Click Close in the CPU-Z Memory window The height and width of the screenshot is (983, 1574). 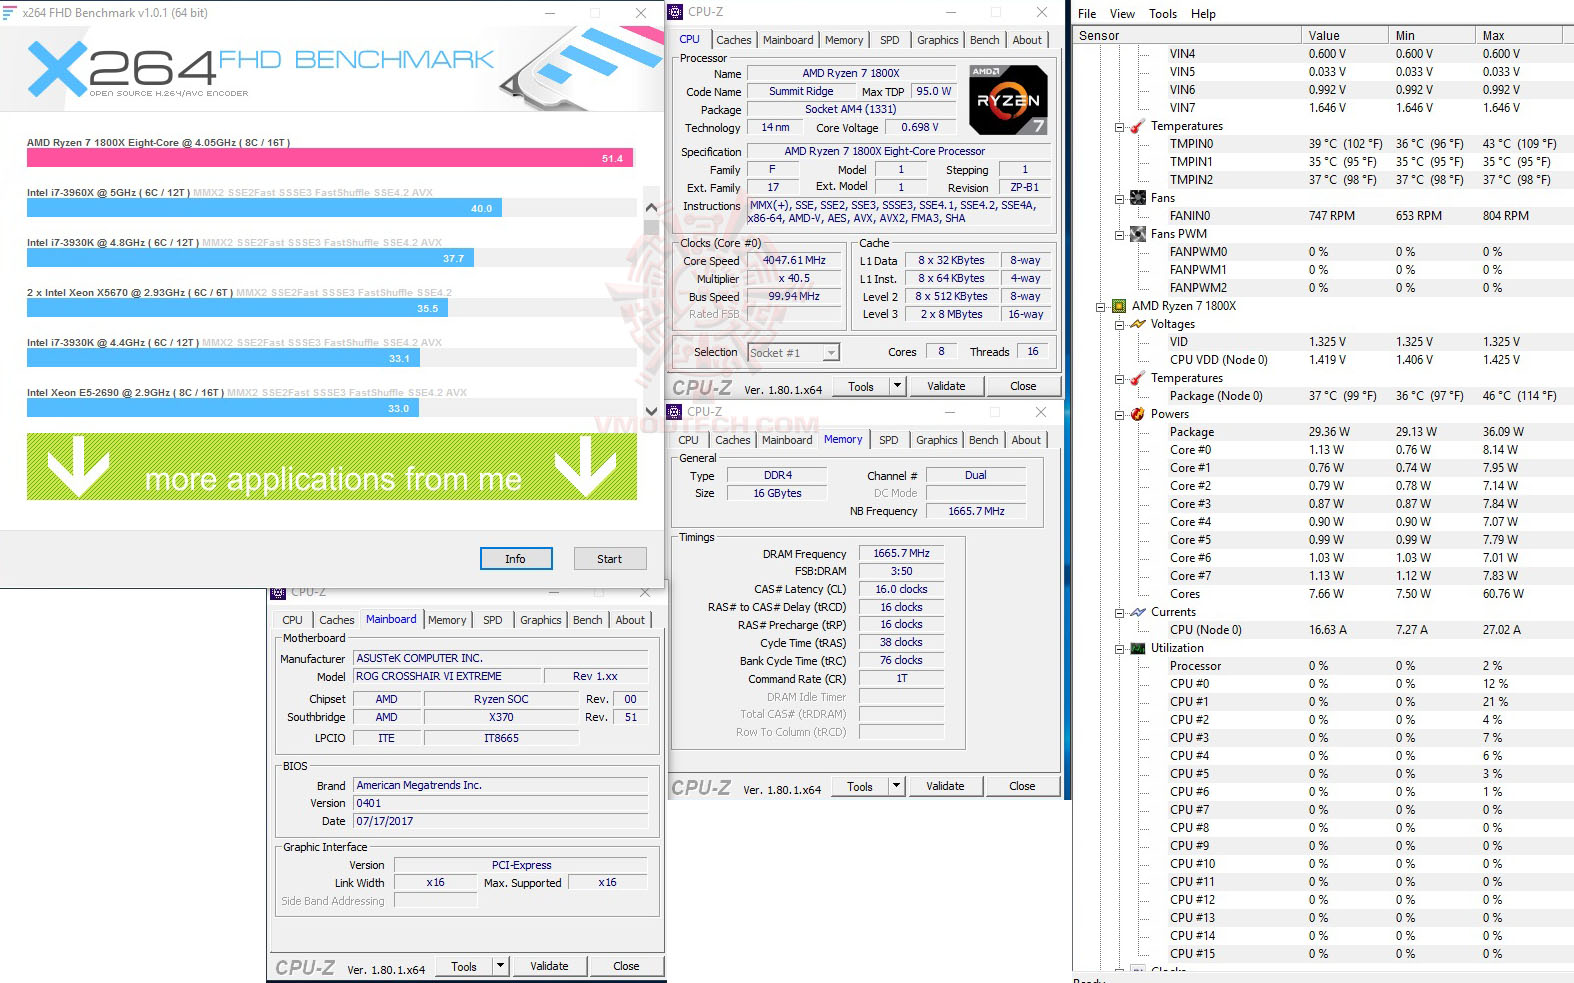tap(1022, 786)
